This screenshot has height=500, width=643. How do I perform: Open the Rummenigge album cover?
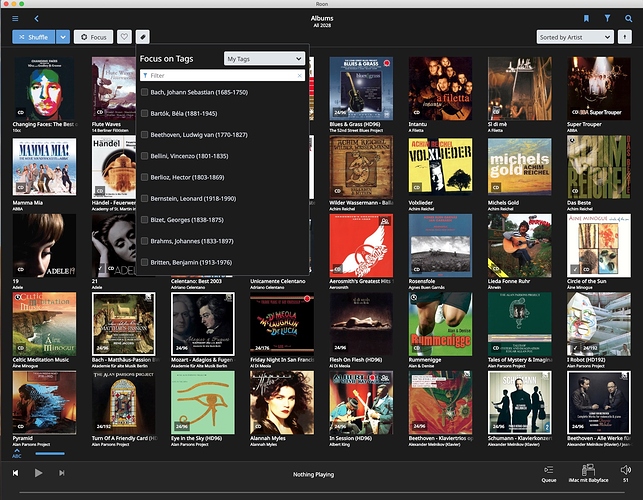pos(440,324)
